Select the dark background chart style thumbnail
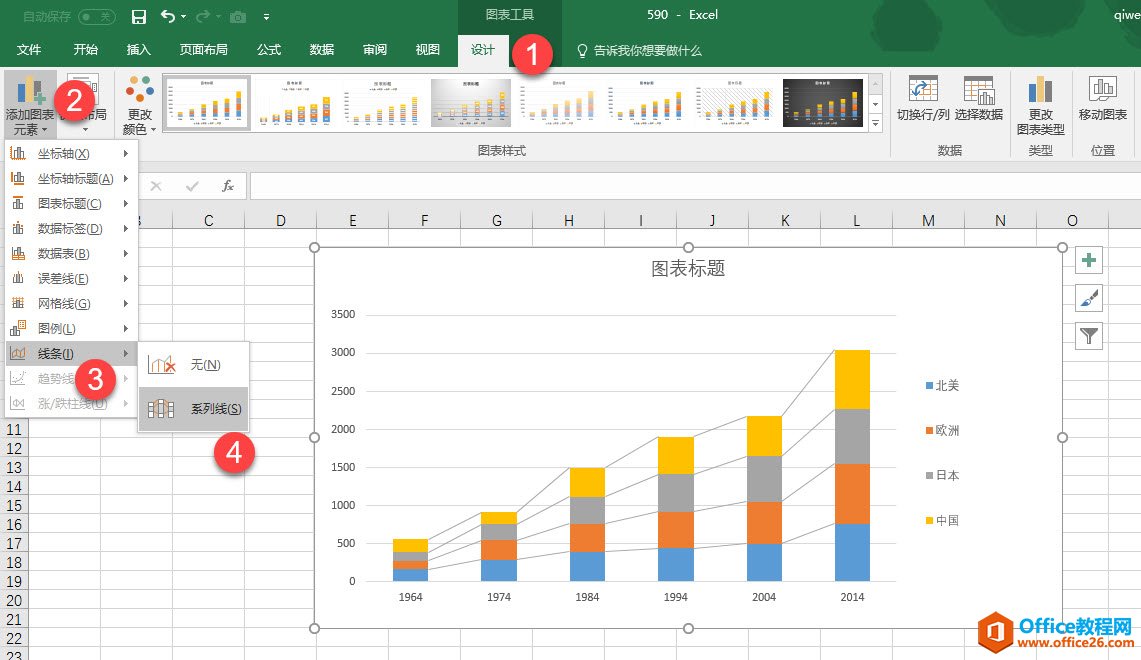The height and width of the screenshot is (660, 1141). [x=822, y=103]
